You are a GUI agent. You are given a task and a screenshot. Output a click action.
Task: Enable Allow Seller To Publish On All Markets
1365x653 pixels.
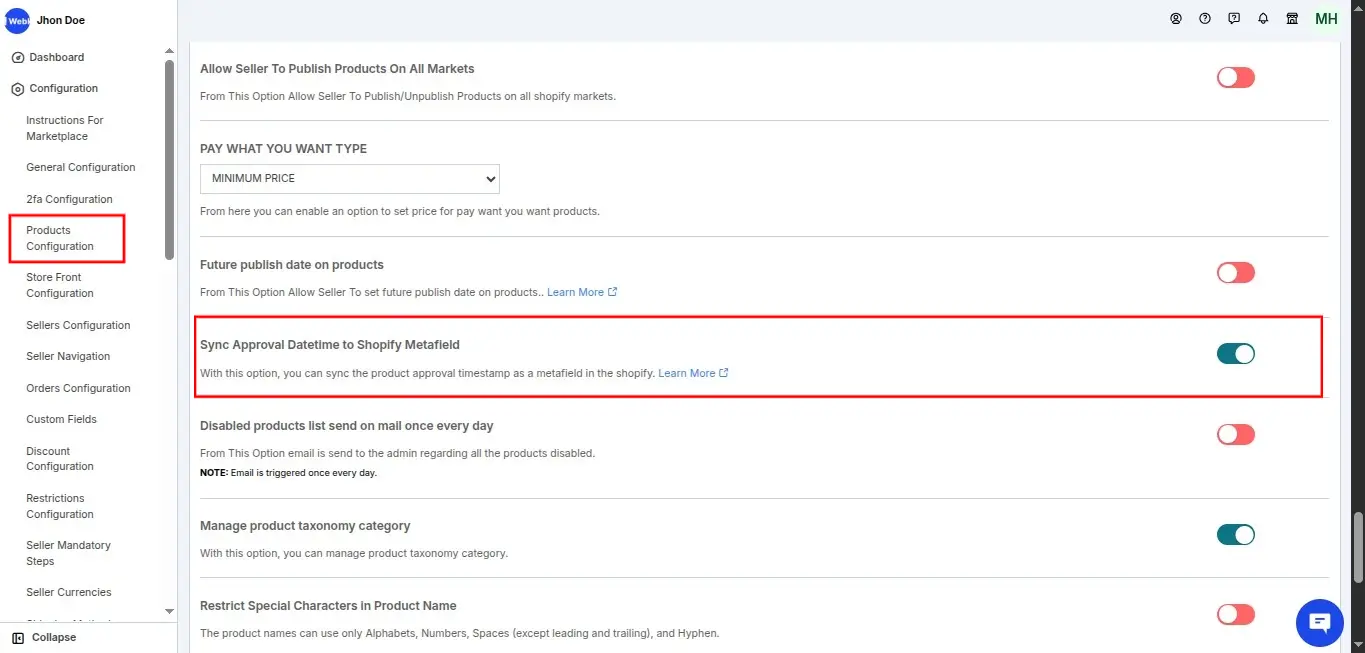pyautogui.click(x=1235, y=78)
